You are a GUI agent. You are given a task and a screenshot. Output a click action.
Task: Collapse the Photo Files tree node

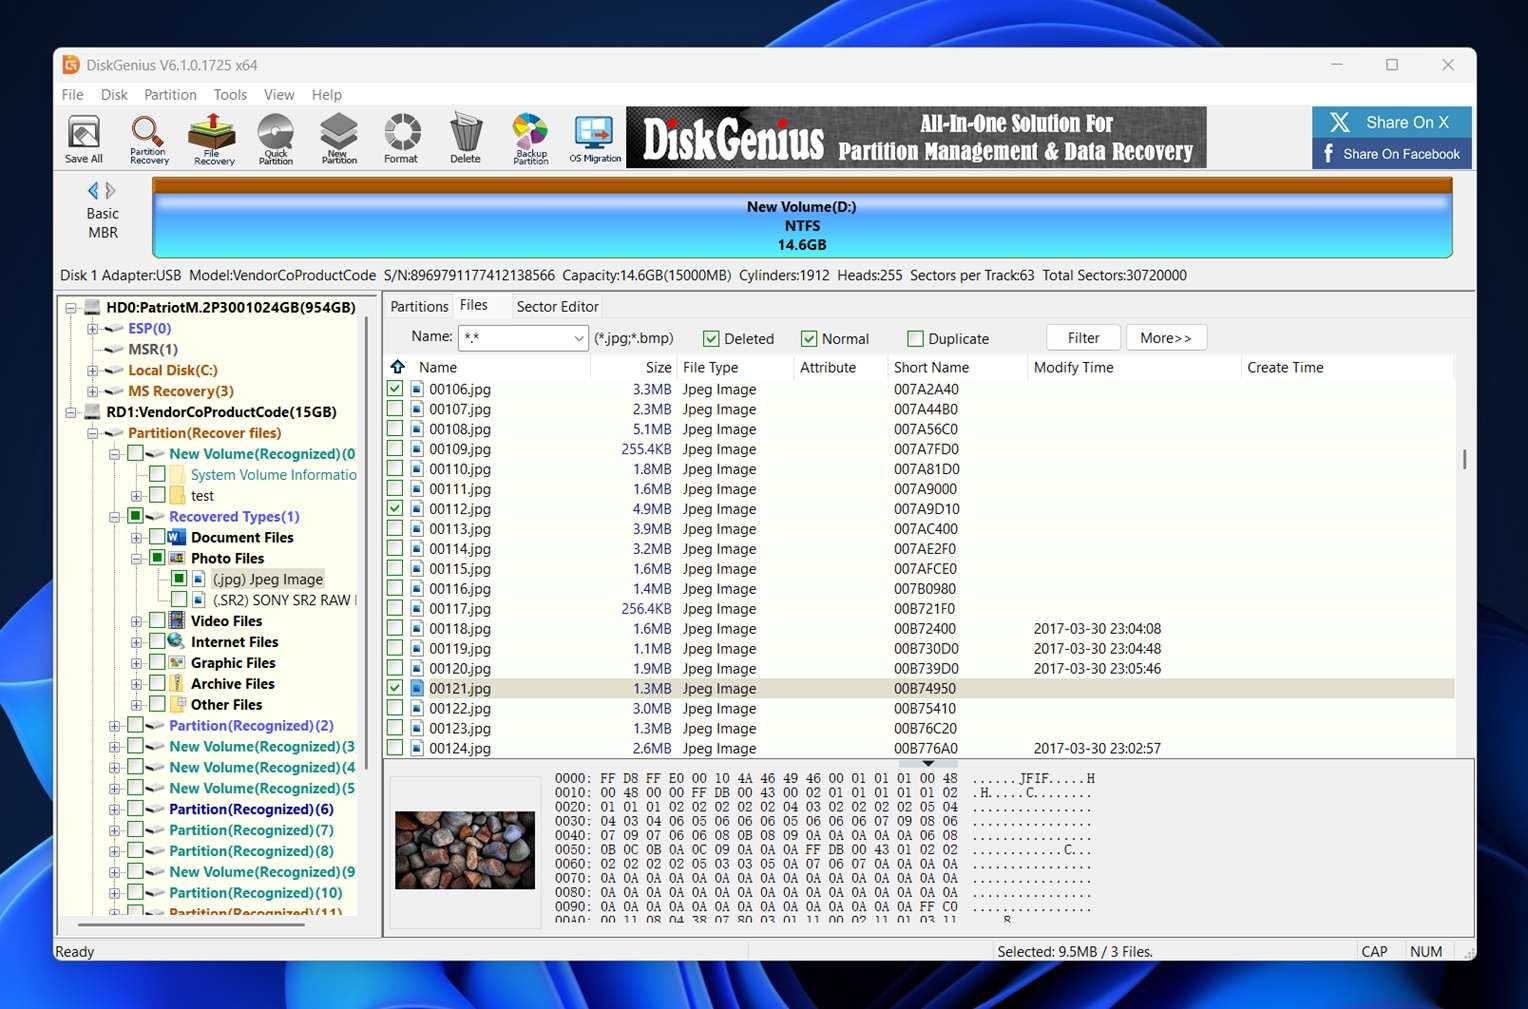(136, 559)
